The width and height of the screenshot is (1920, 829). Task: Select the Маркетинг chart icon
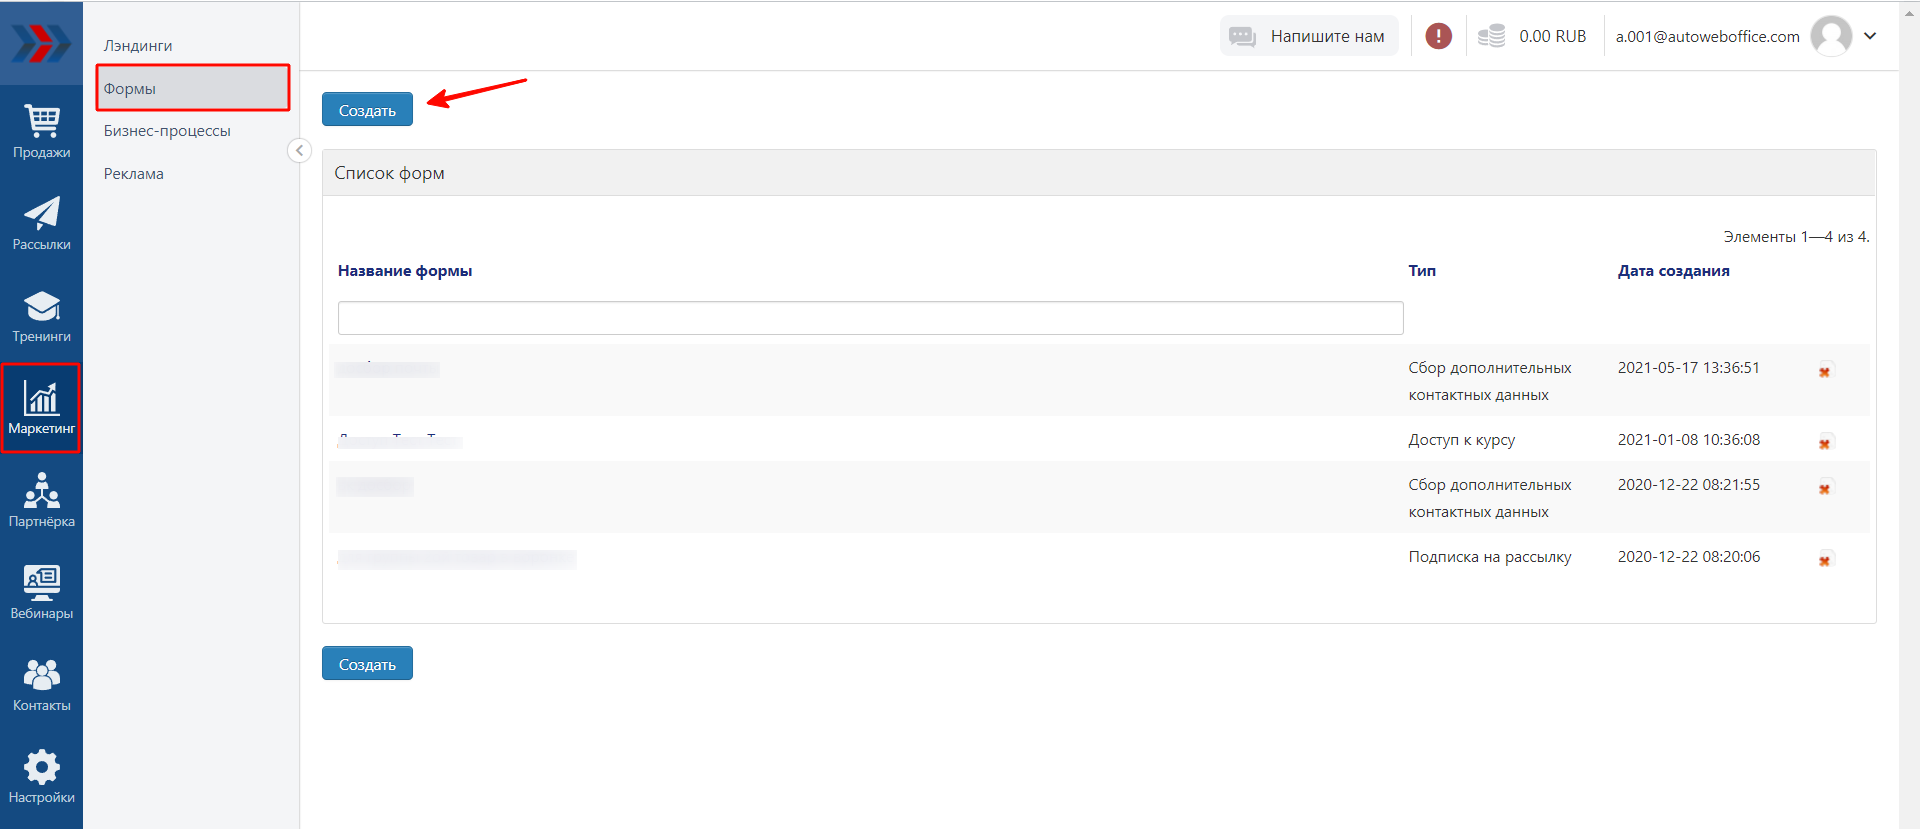(x=41, y=408)
